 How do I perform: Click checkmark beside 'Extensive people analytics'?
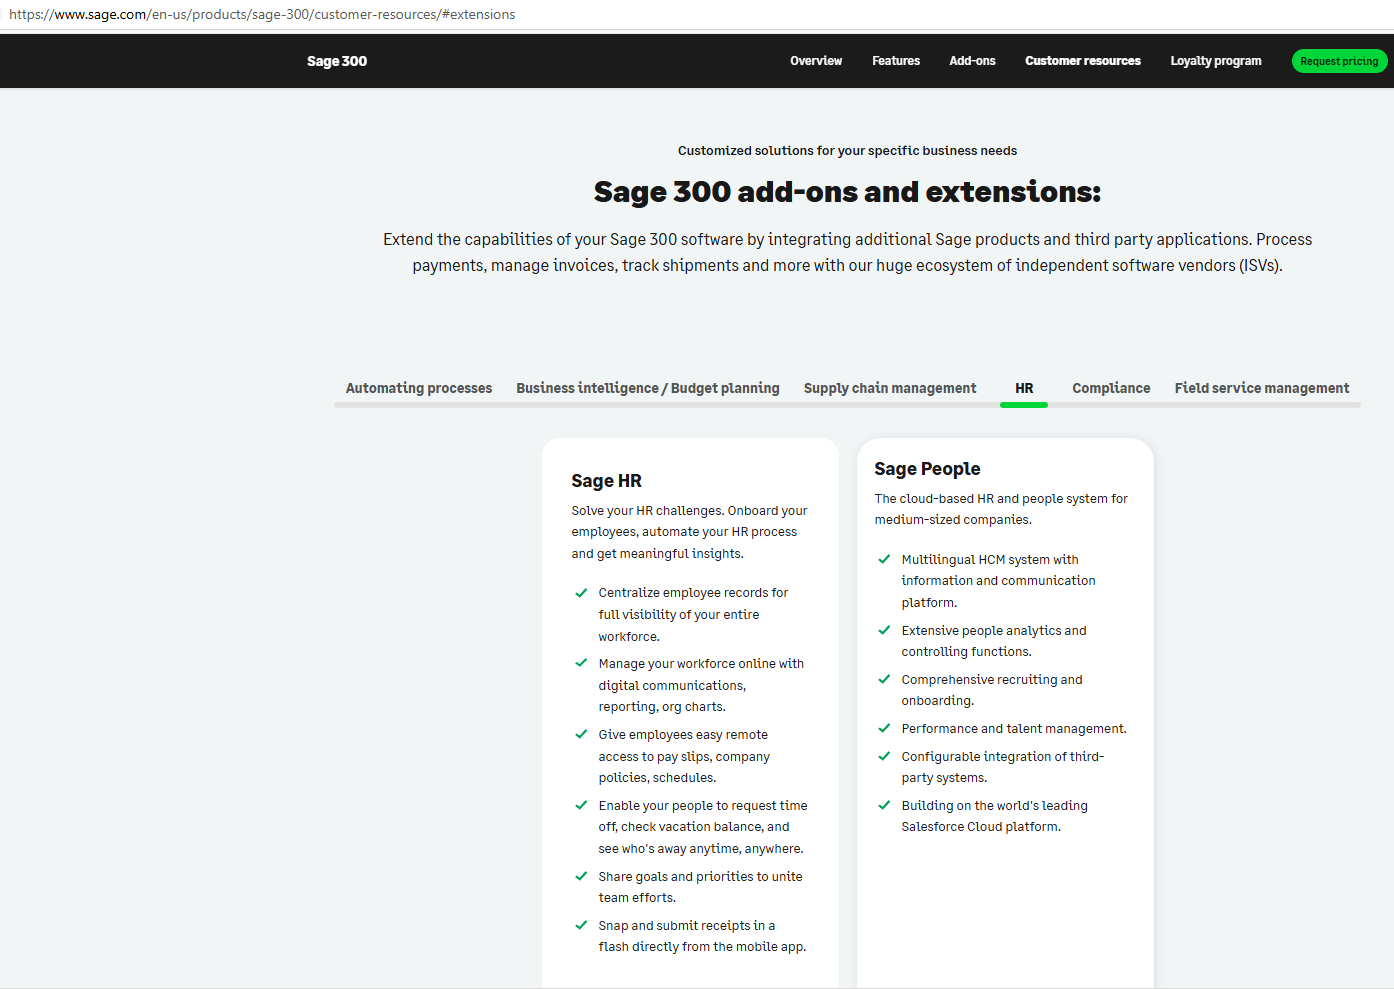pos(884,630)
